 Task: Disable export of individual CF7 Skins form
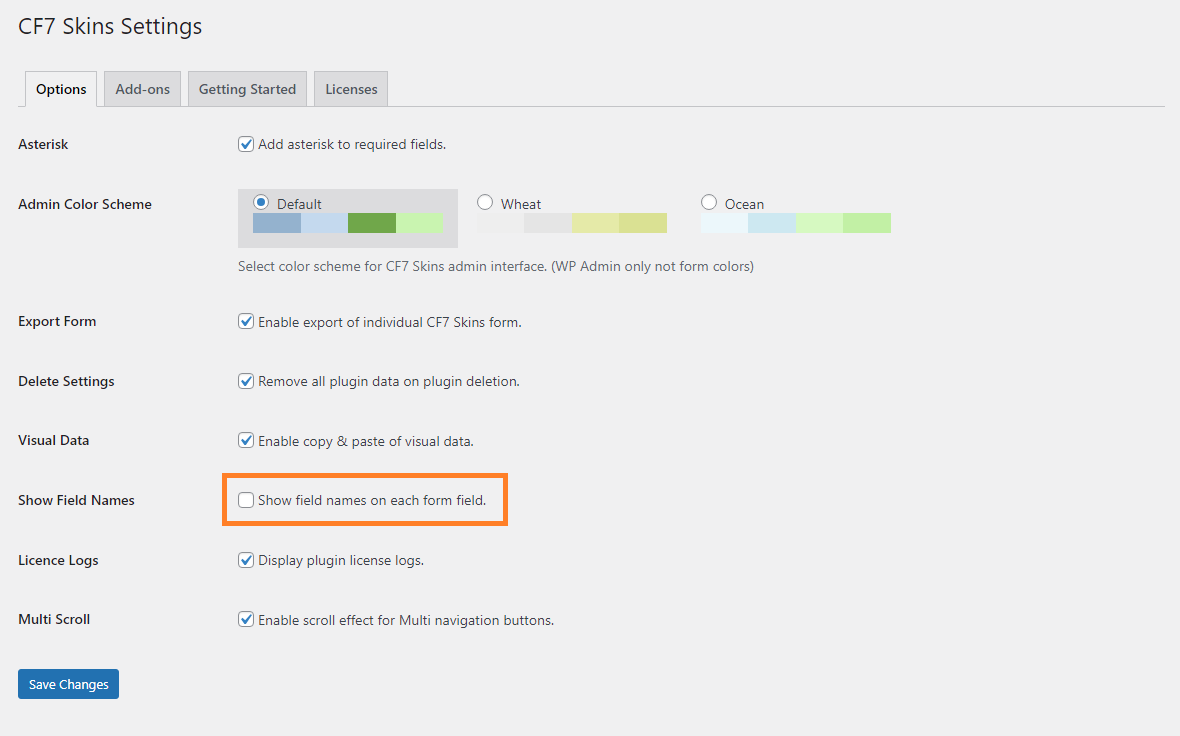click(x=246, y=322)
